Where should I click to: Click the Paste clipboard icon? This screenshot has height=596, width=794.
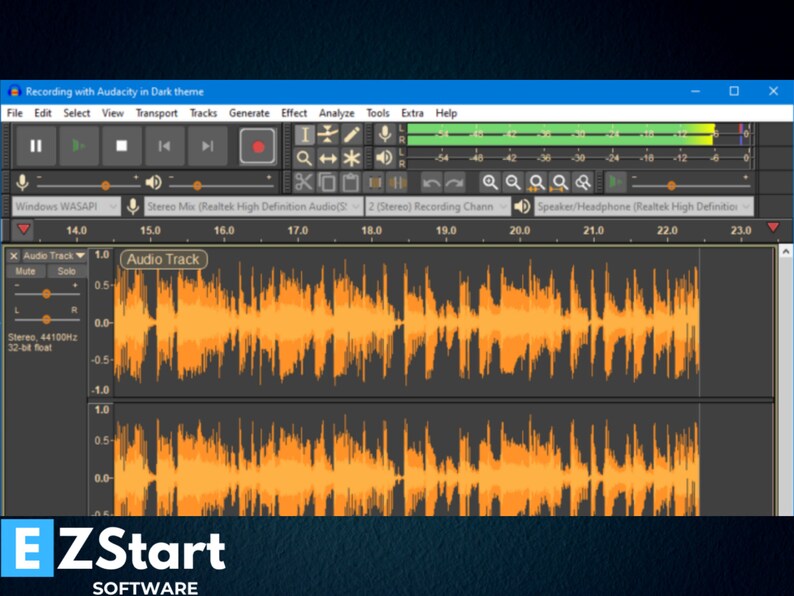point(350,182)
